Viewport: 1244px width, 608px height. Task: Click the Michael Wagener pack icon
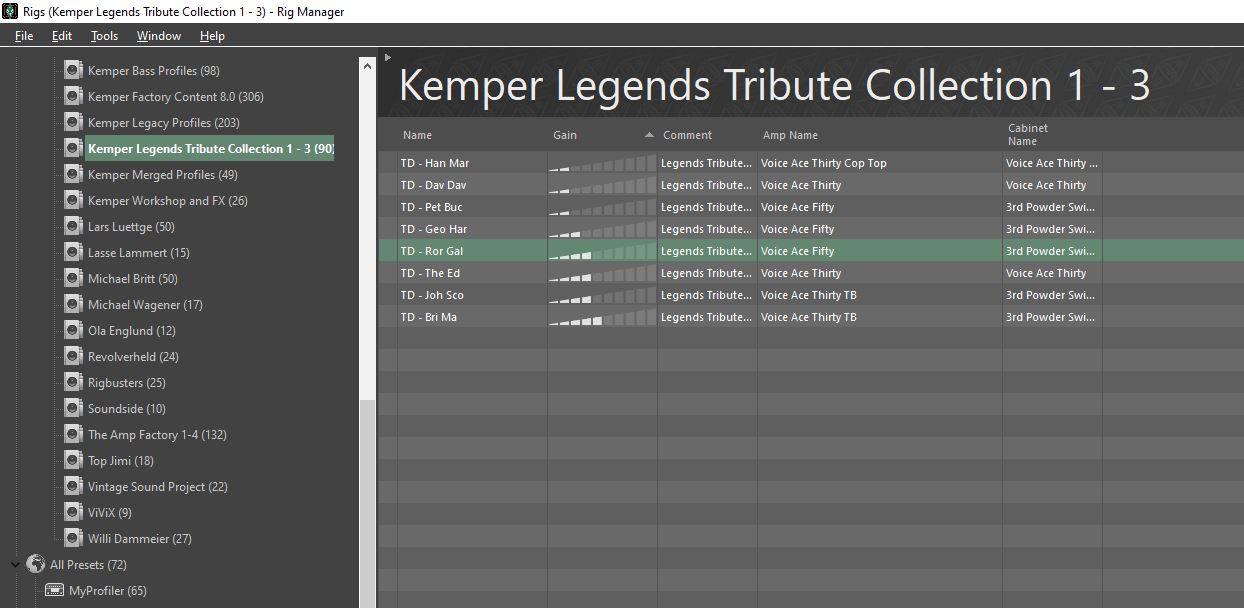tap(72, 305)
